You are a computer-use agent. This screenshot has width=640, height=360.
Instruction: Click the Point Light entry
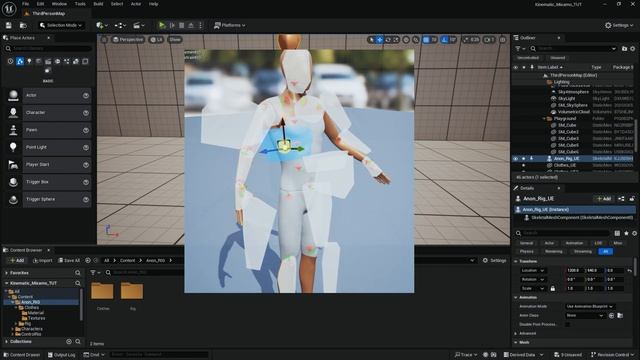tap(48, 147)
